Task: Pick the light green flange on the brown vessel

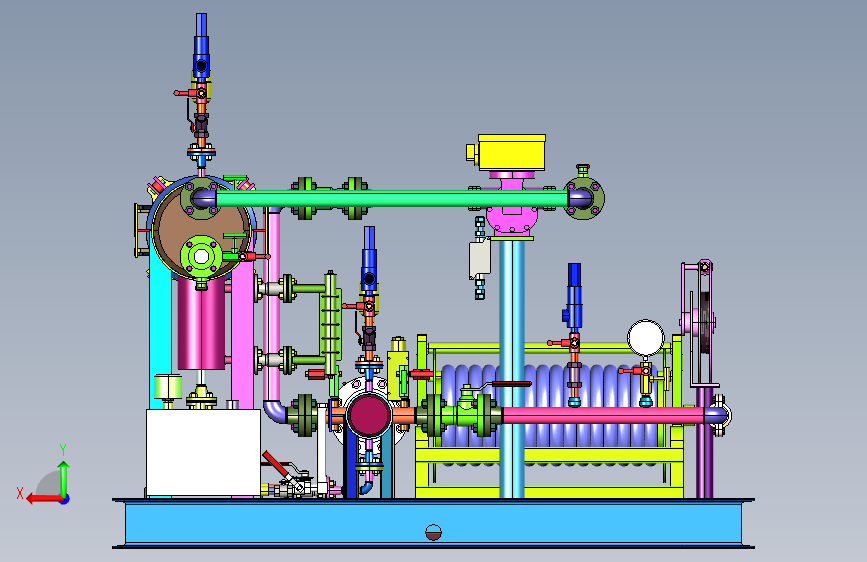Action: coord(201,257)
